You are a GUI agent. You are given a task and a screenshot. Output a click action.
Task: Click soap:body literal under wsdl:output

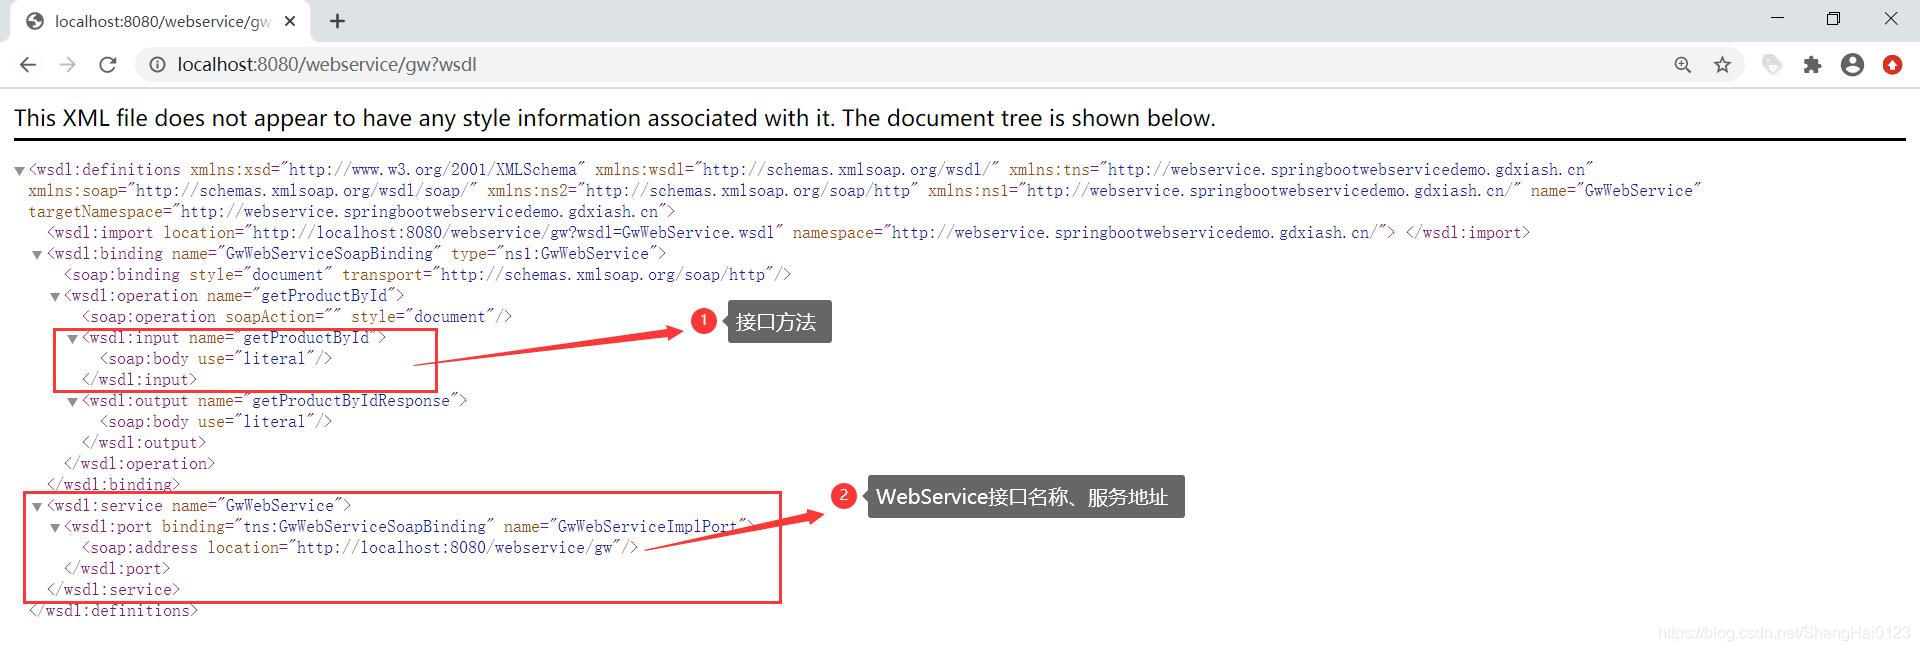tap(215, 422)
